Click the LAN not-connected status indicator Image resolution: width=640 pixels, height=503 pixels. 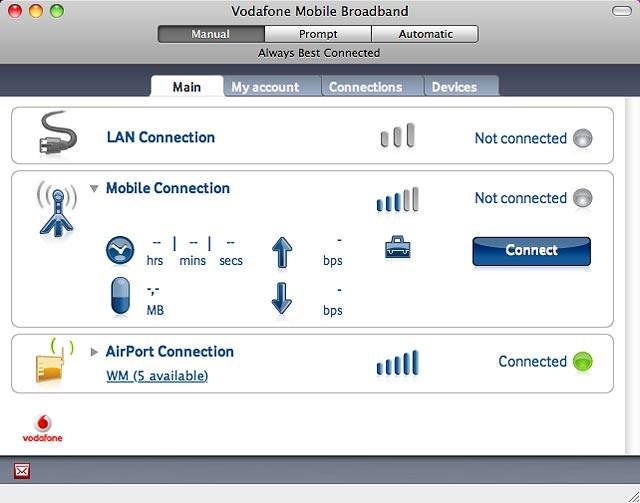coord(582,138)
